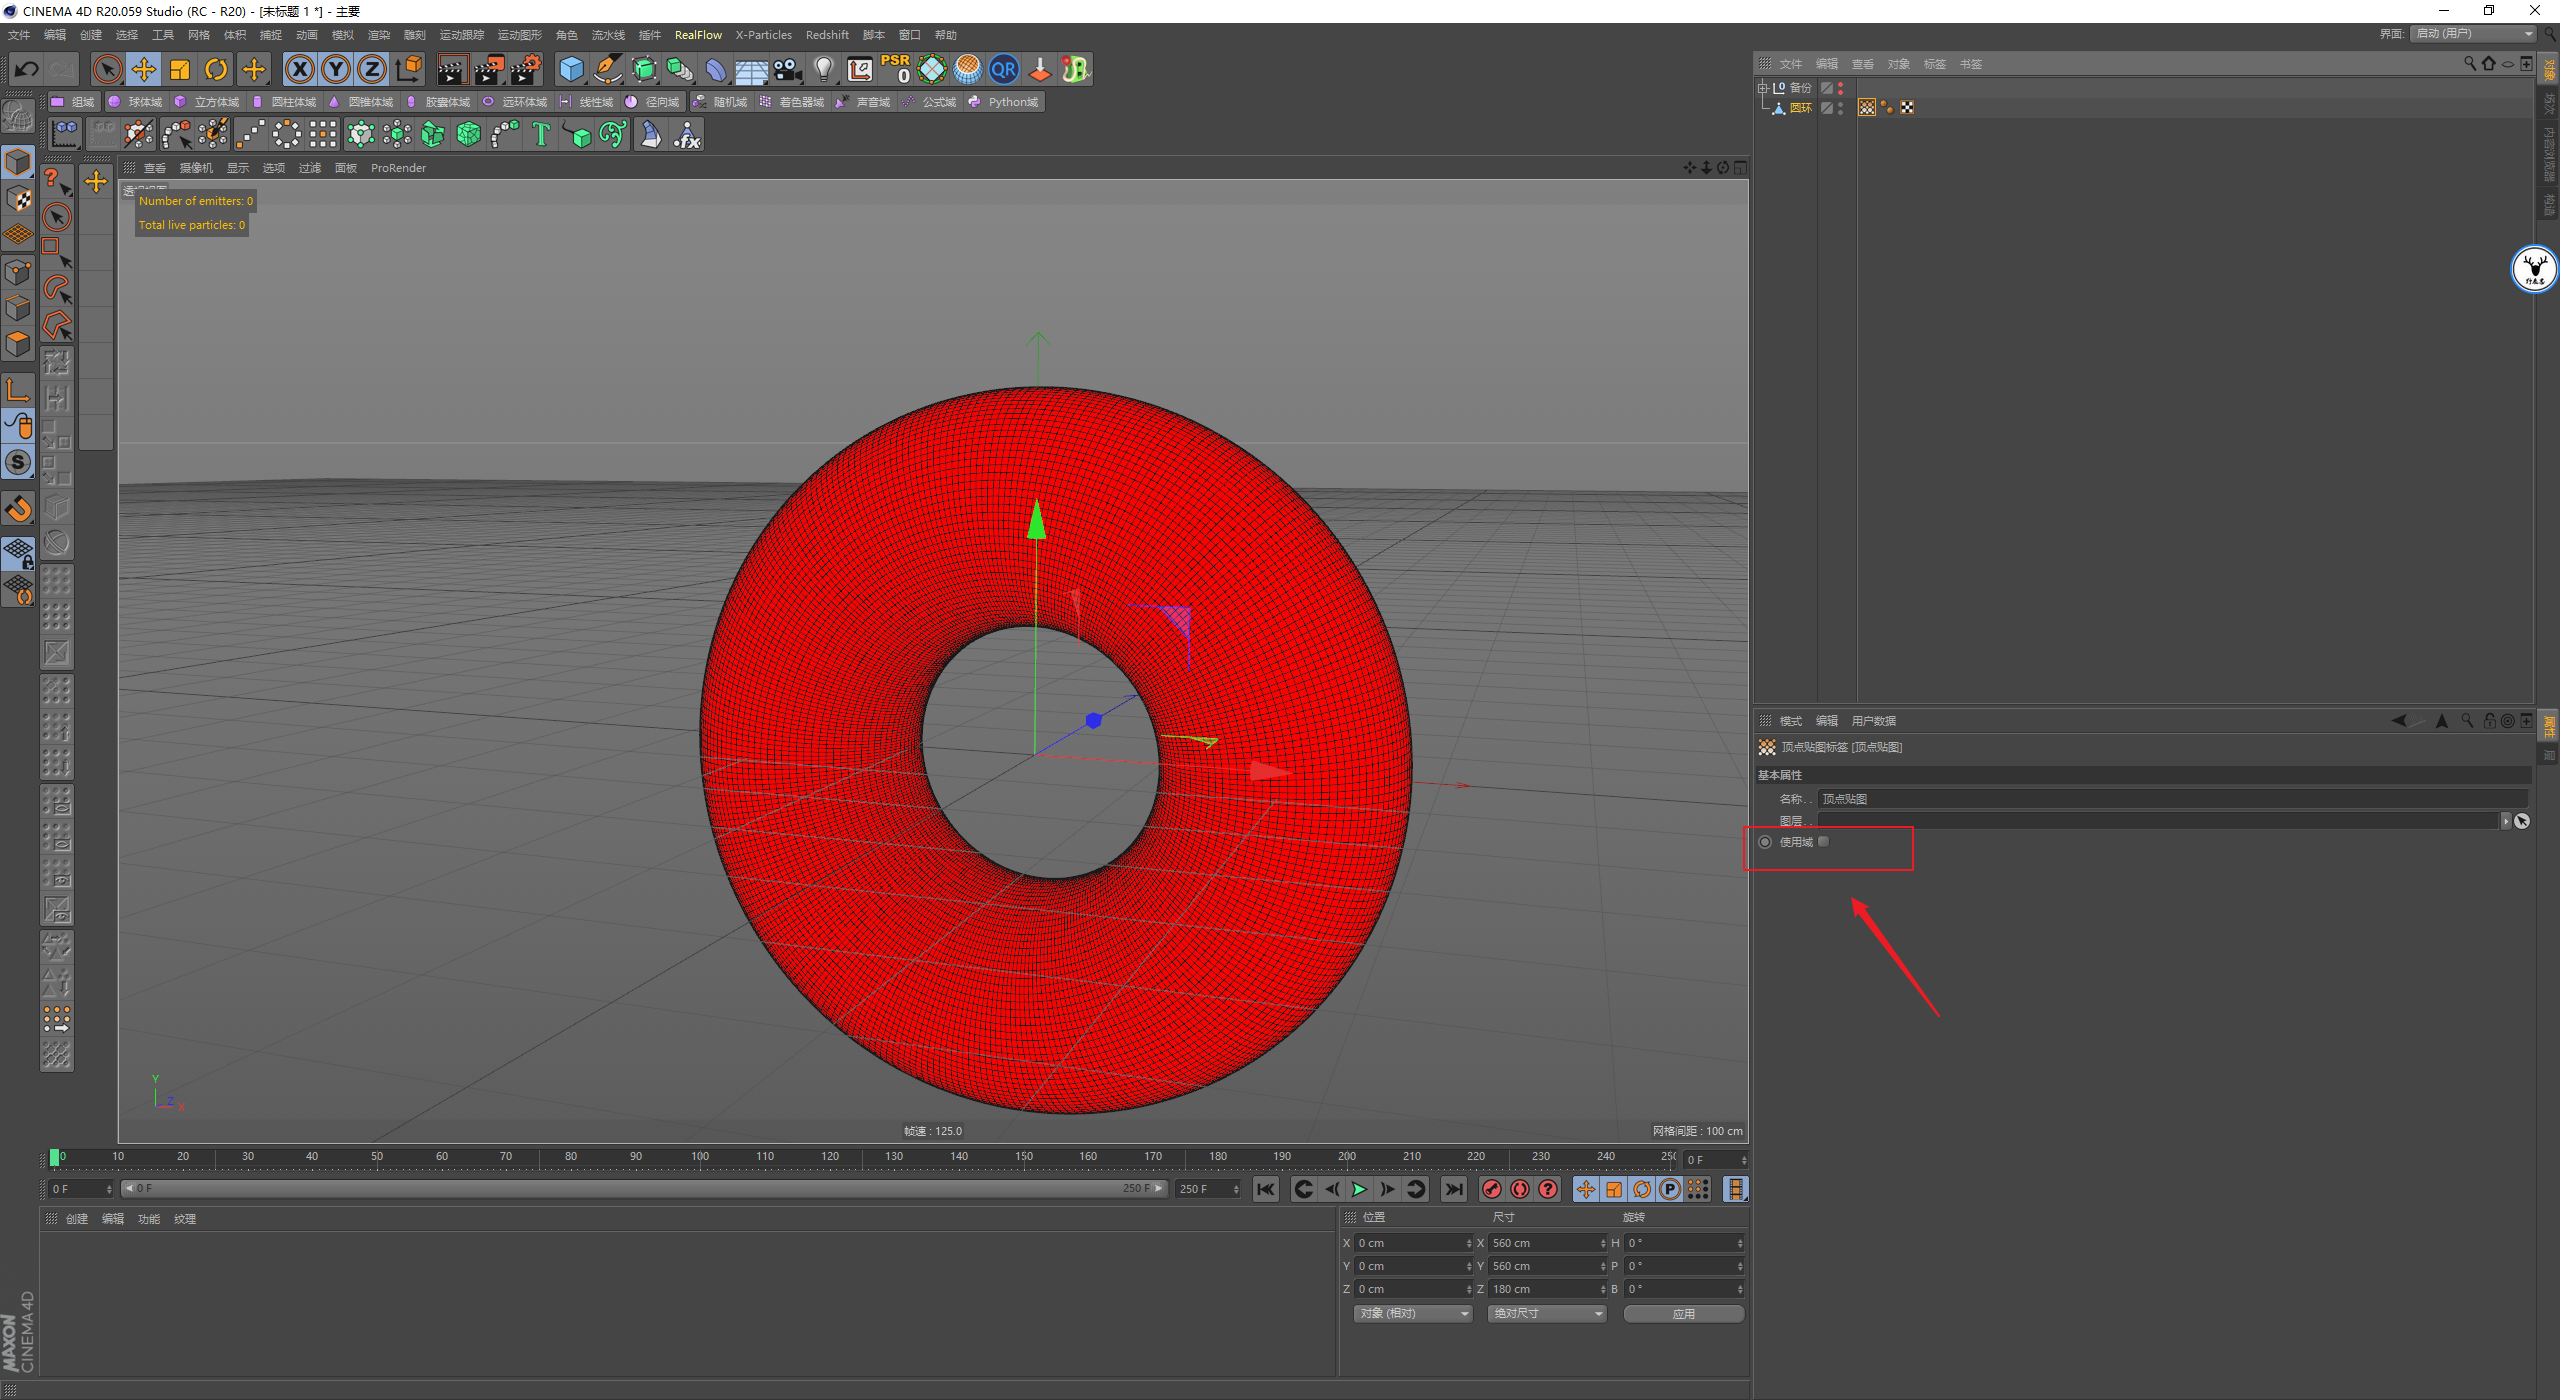
Task: Open the RealFlow menu
Action: click(698, 35)
